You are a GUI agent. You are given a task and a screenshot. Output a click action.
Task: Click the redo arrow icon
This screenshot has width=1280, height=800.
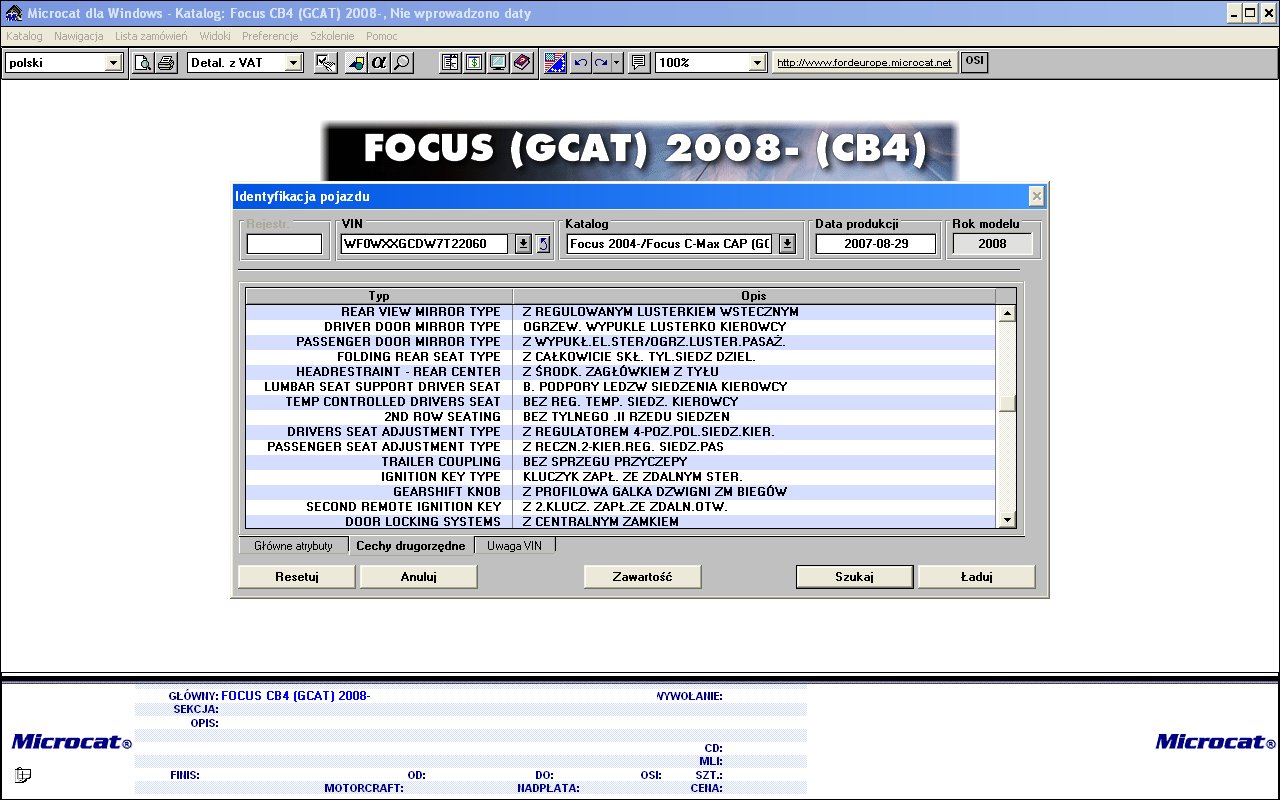[x=601, y=63]
